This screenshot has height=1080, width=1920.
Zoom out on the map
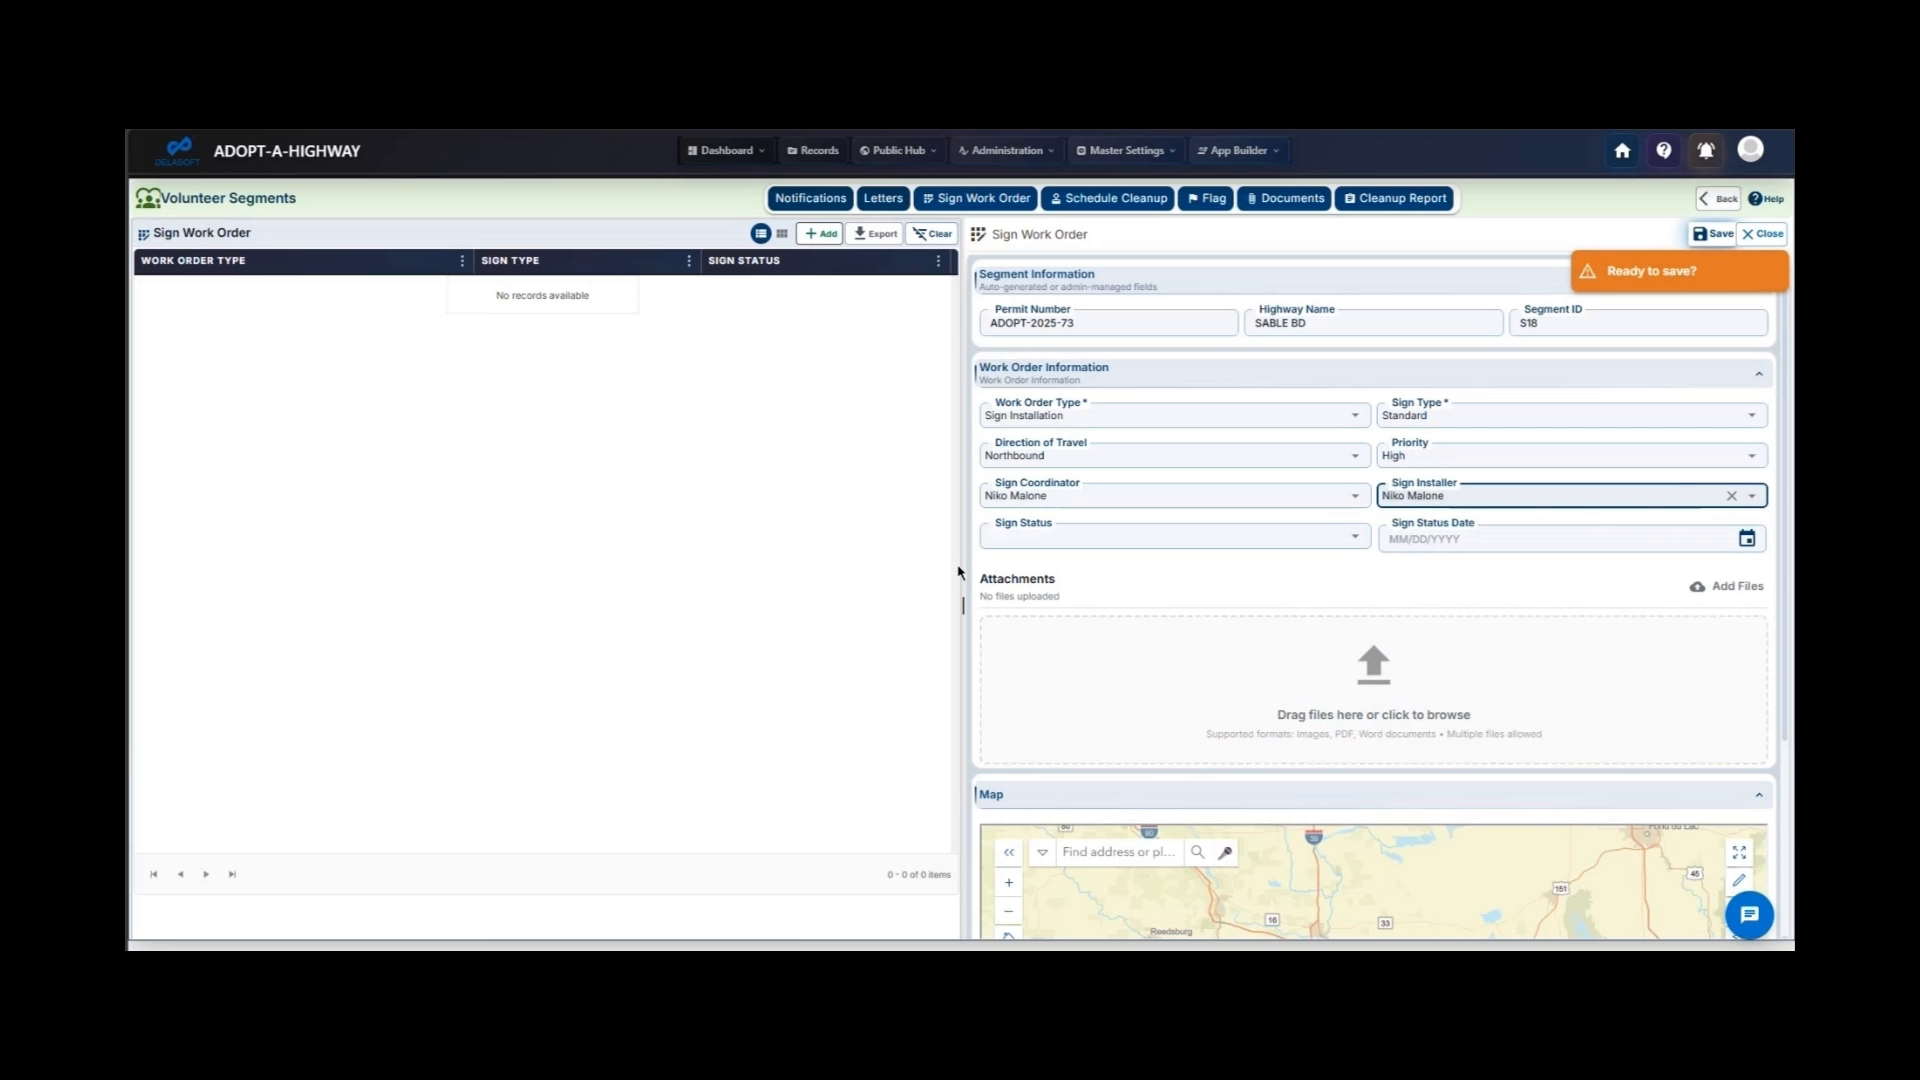[1008, 911]
